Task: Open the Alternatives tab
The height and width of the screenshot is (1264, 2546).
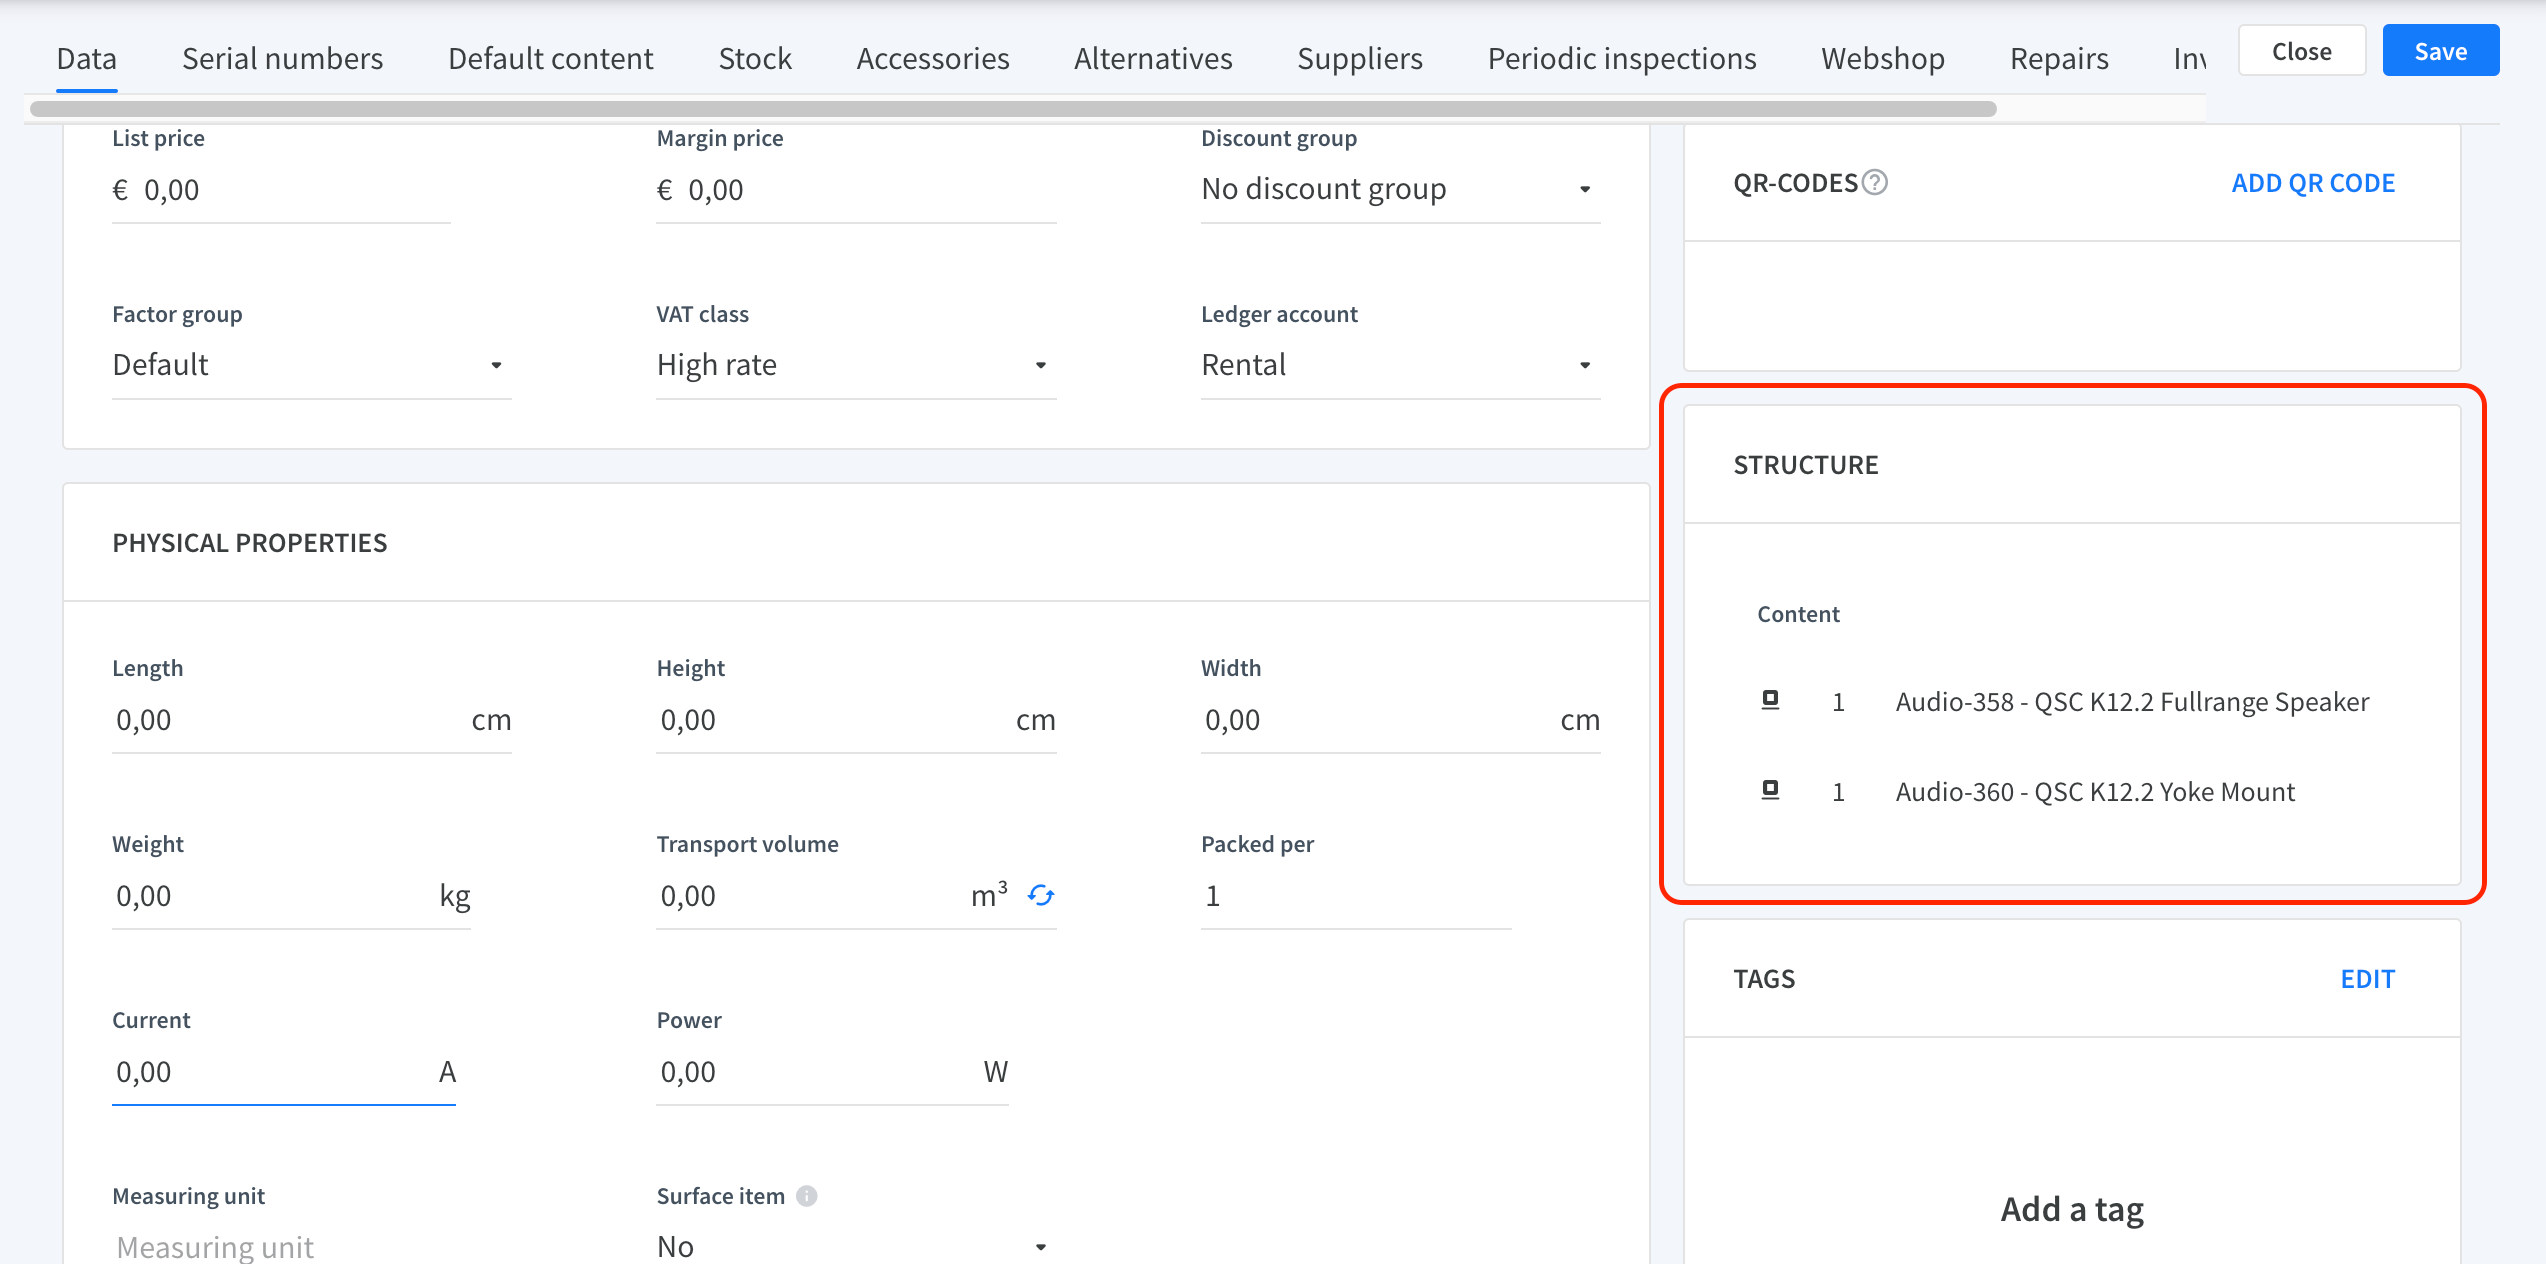Action: [x=1153, y=58]
